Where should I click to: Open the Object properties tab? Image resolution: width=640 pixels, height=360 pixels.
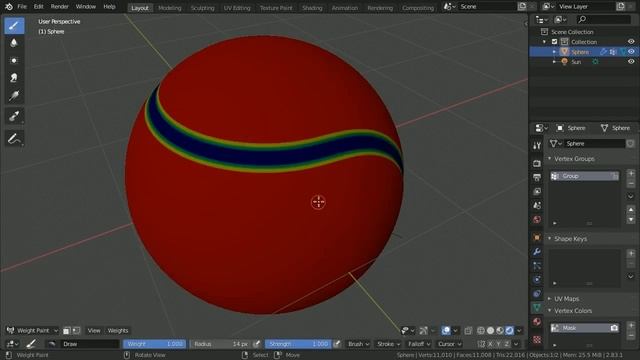(537, 238)
